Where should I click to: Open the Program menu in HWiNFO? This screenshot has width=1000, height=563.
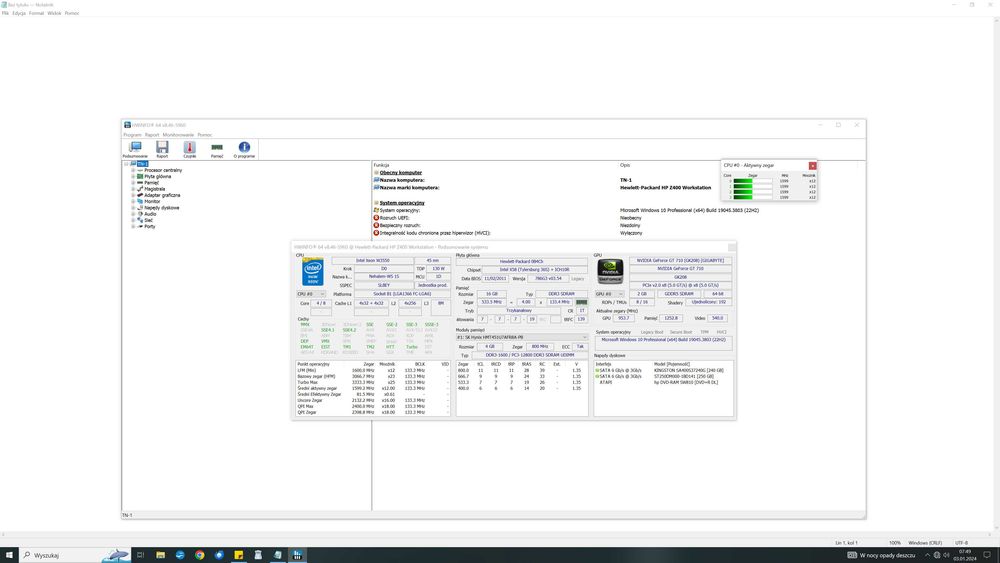pos(132,135)
